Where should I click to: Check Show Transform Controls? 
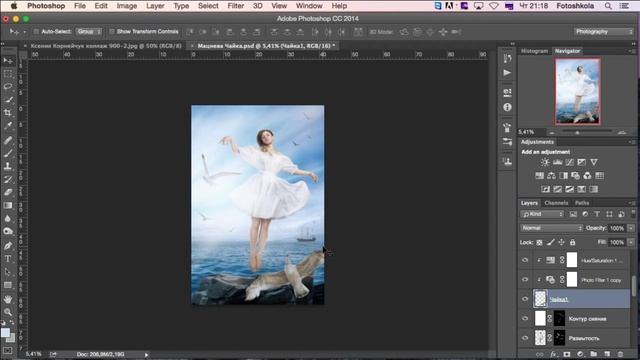pyautogui.click(x=112, y=31)
